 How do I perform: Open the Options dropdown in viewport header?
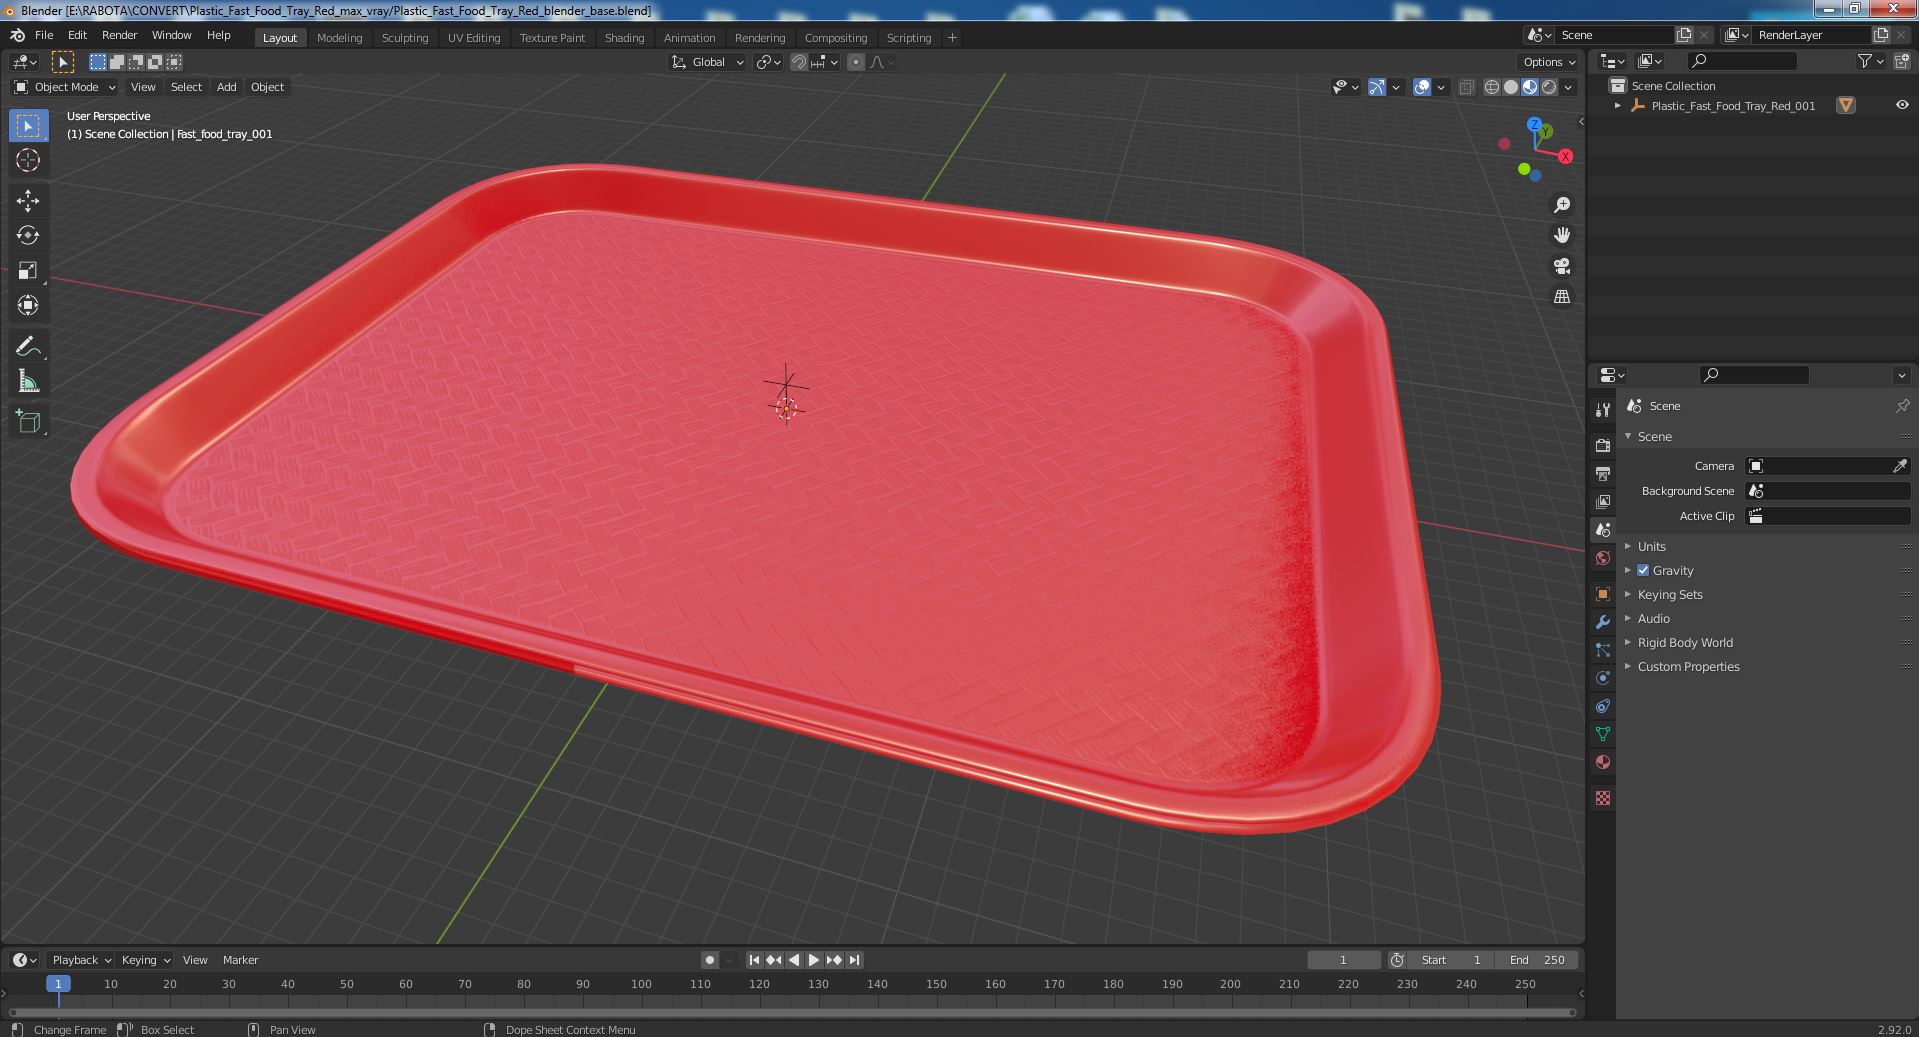[1550, 62]
